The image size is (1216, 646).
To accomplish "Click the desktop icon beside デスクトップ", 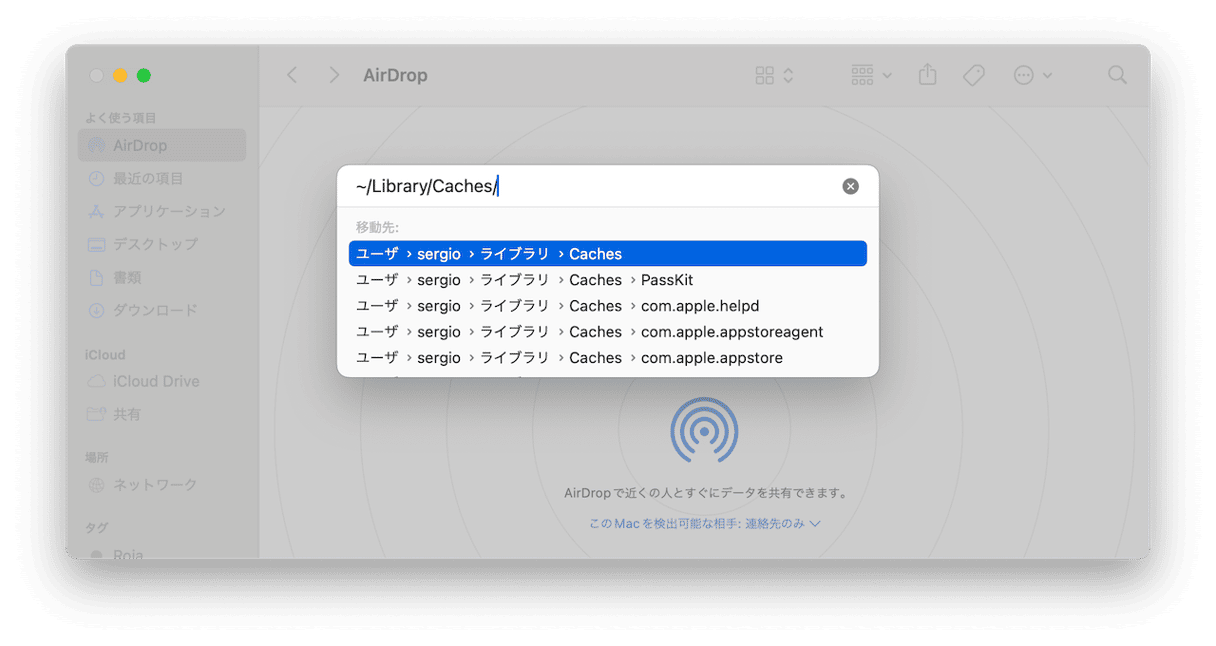I will (x=96, y=244).
